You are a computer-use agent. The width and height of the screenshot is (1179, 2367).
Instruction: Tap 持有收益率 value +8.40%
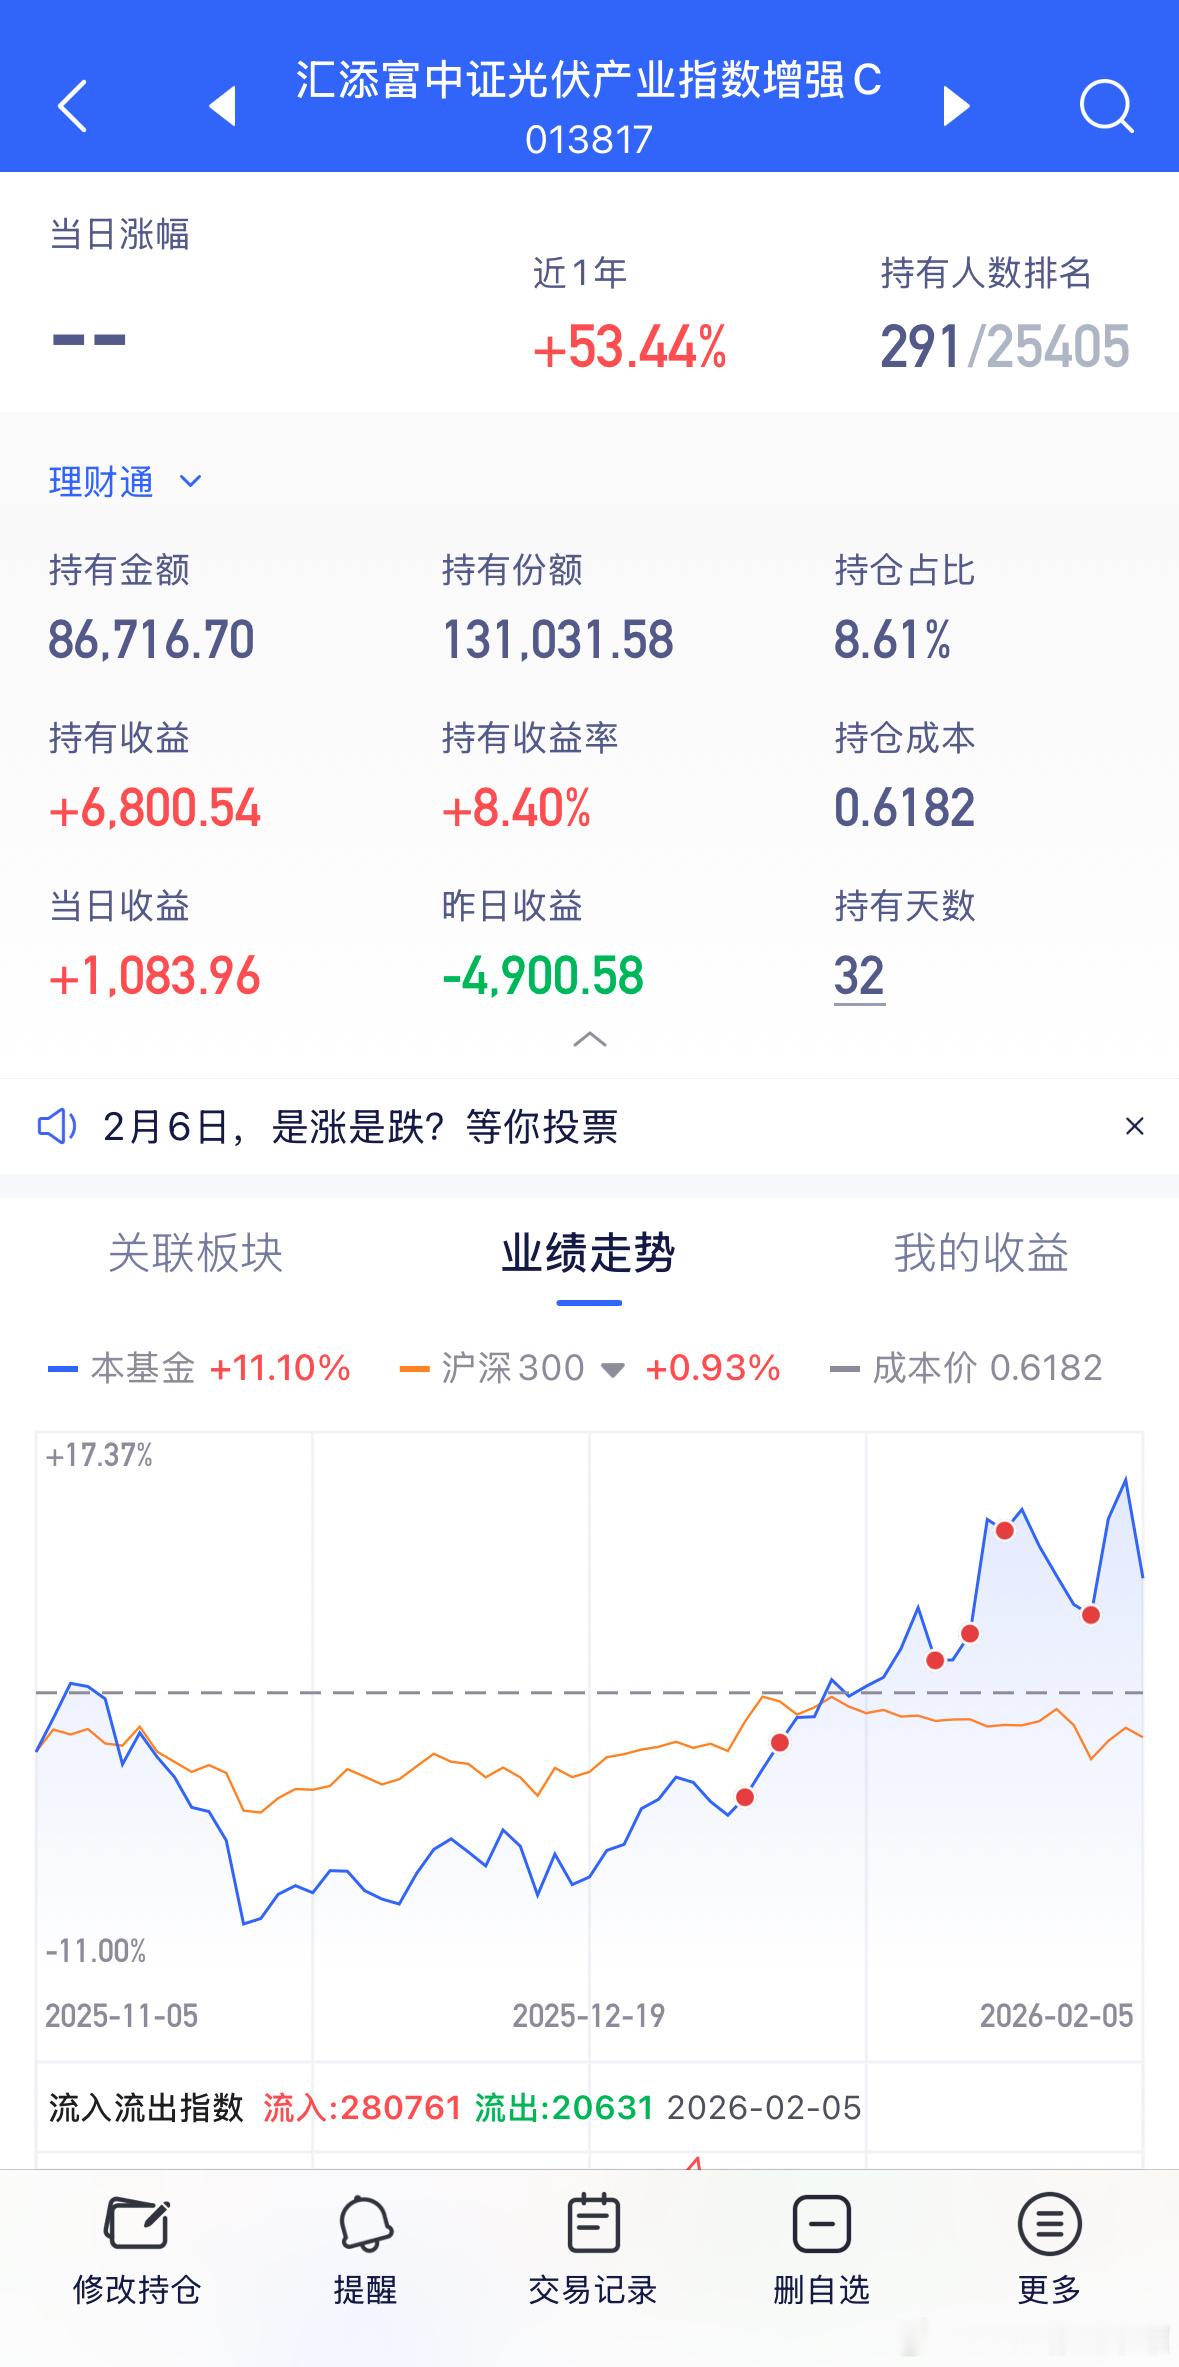516,808
